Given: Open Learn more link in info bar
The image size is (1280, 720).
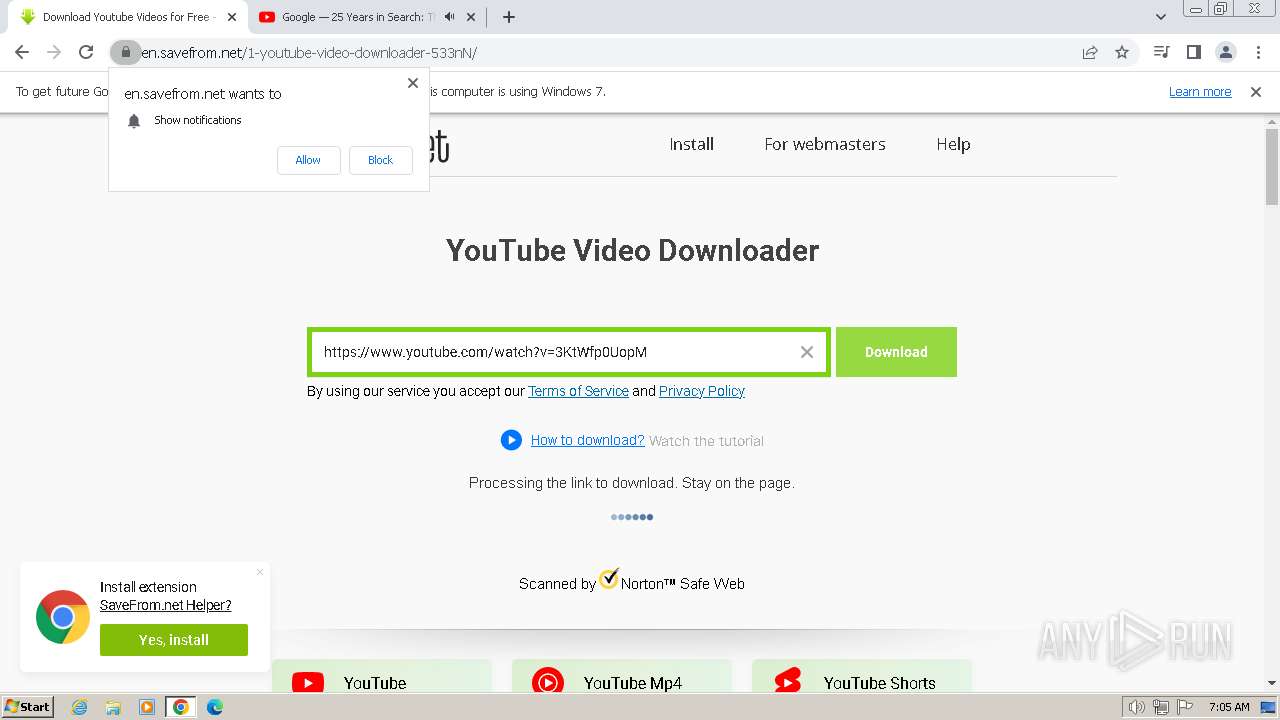Looking at the screenshot, I should 1200,92.
